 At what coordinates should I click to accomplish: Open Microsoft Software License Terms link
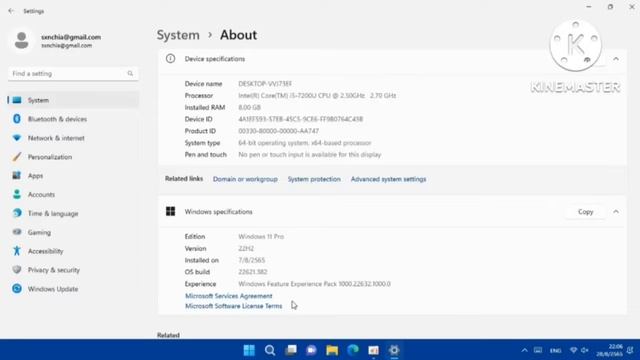tap(233, 306)
